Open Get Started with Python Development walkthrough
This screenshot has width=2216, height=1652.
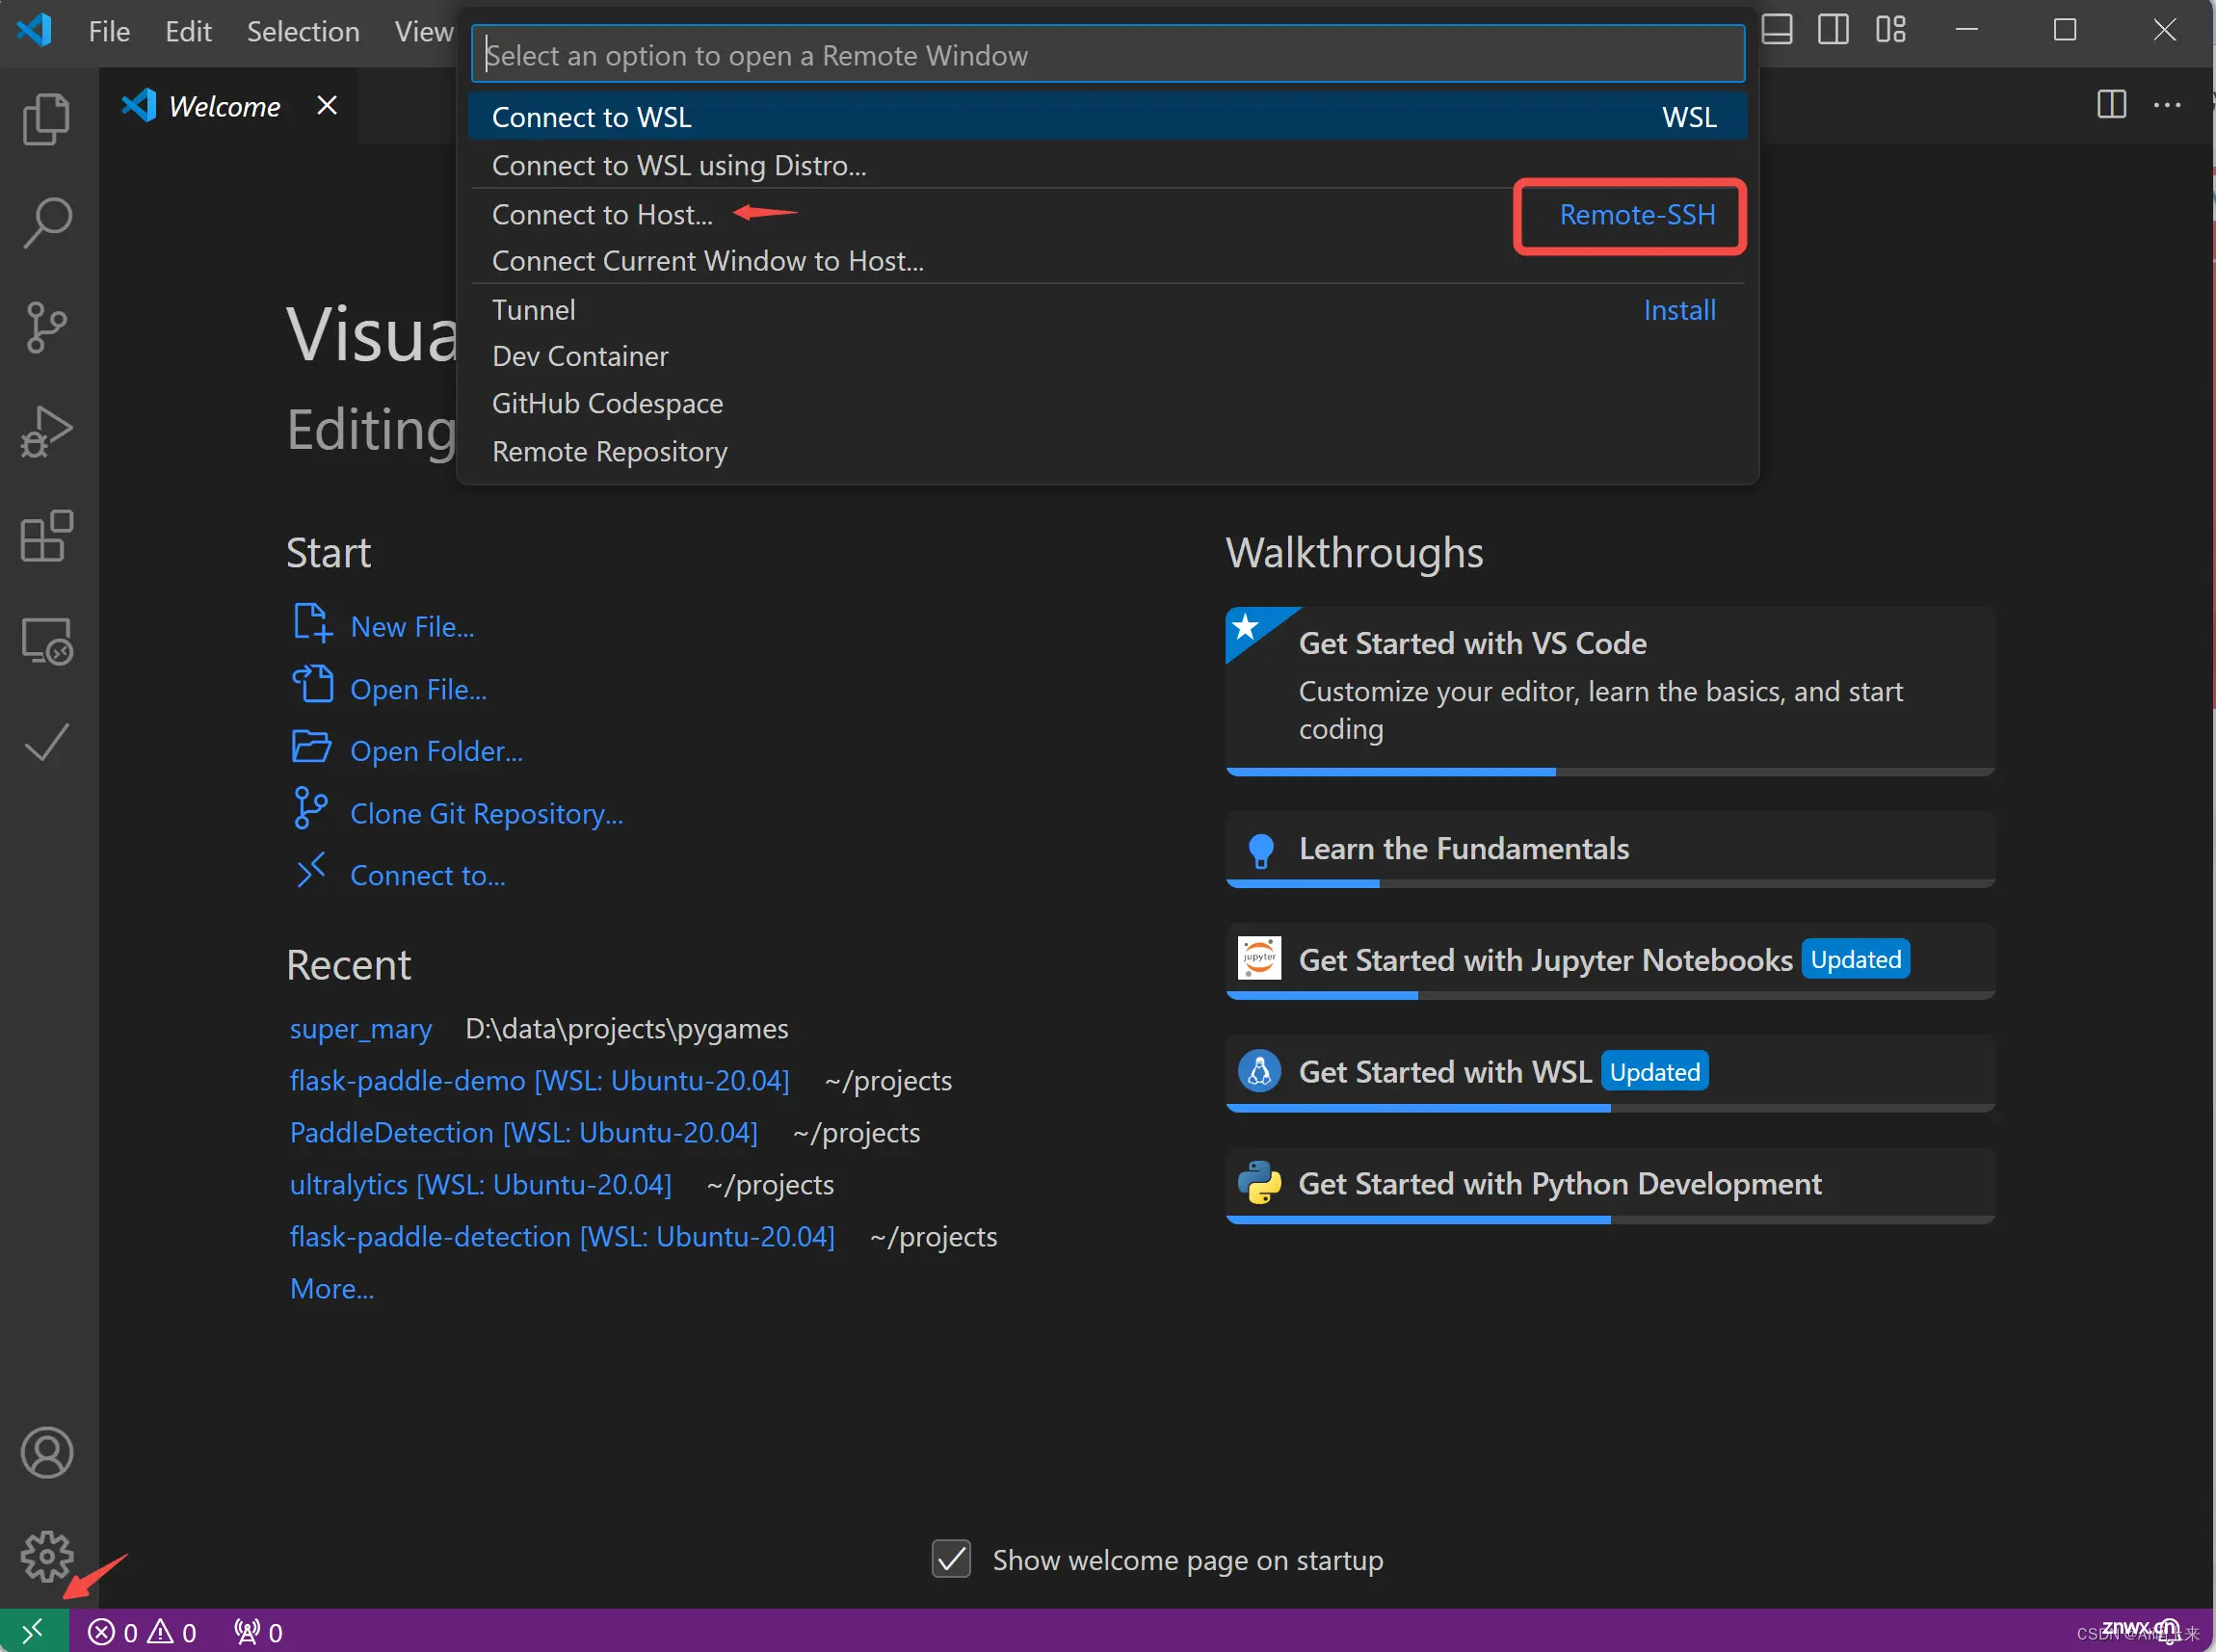pos(1610,1184)
